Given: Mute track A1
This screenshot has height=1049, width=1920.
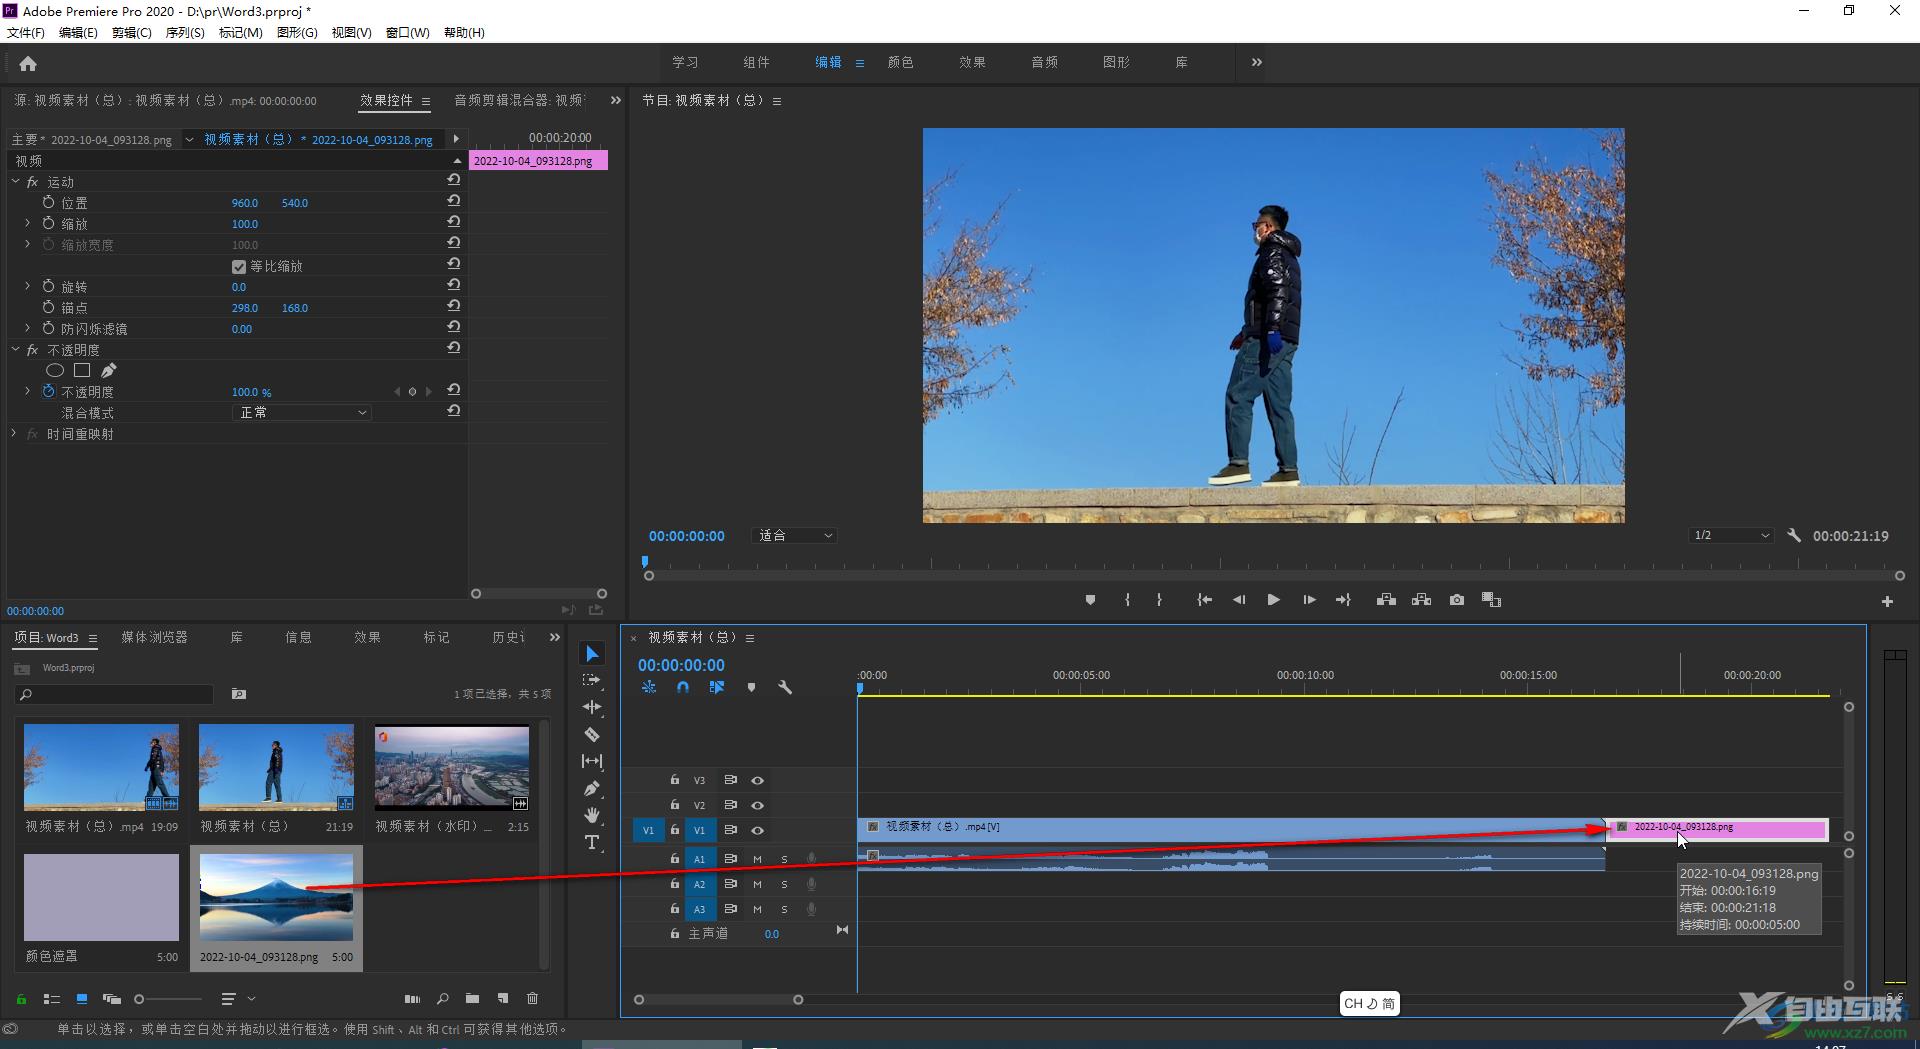Looking at the screenshot, I should tap(757, 859).
